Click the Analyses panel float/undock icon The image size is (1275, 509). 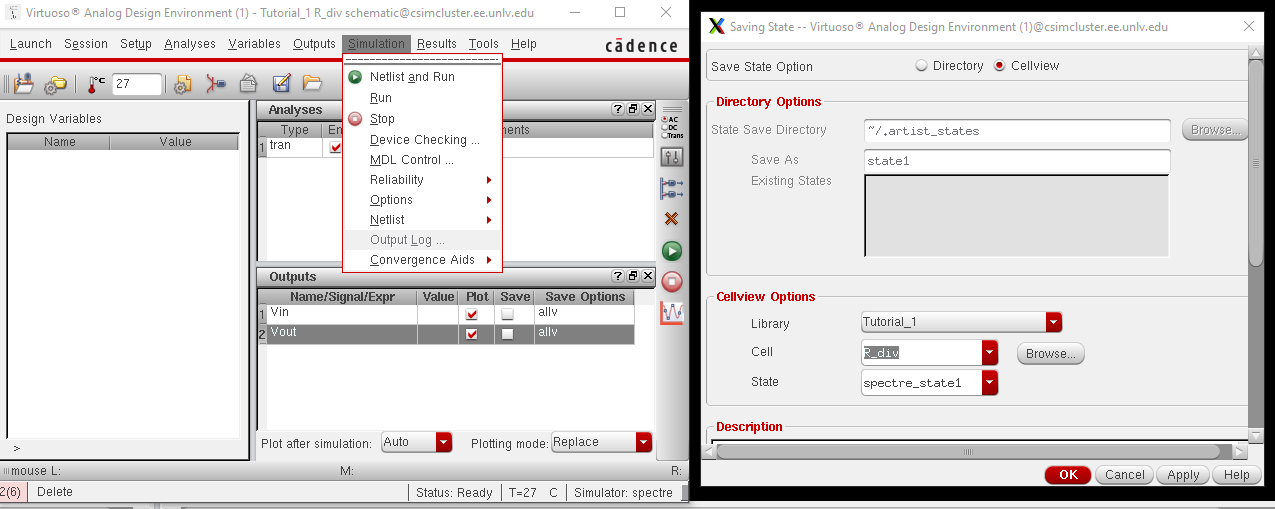(x=633, y=110)
